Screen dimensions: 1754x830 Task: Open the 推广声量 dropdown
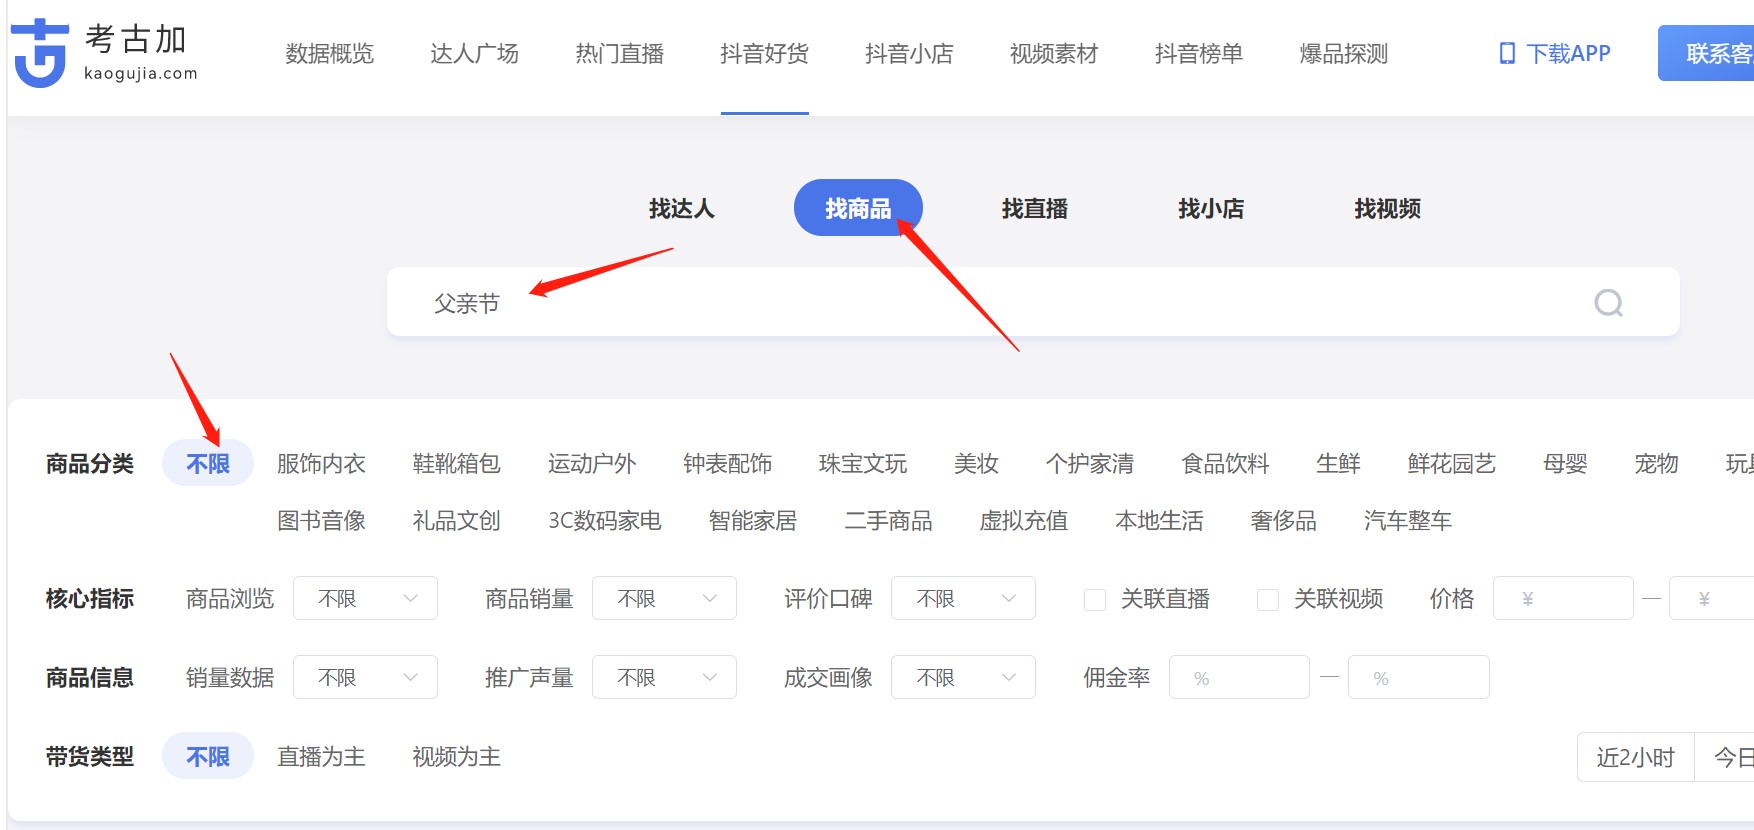tap(664, 677)
